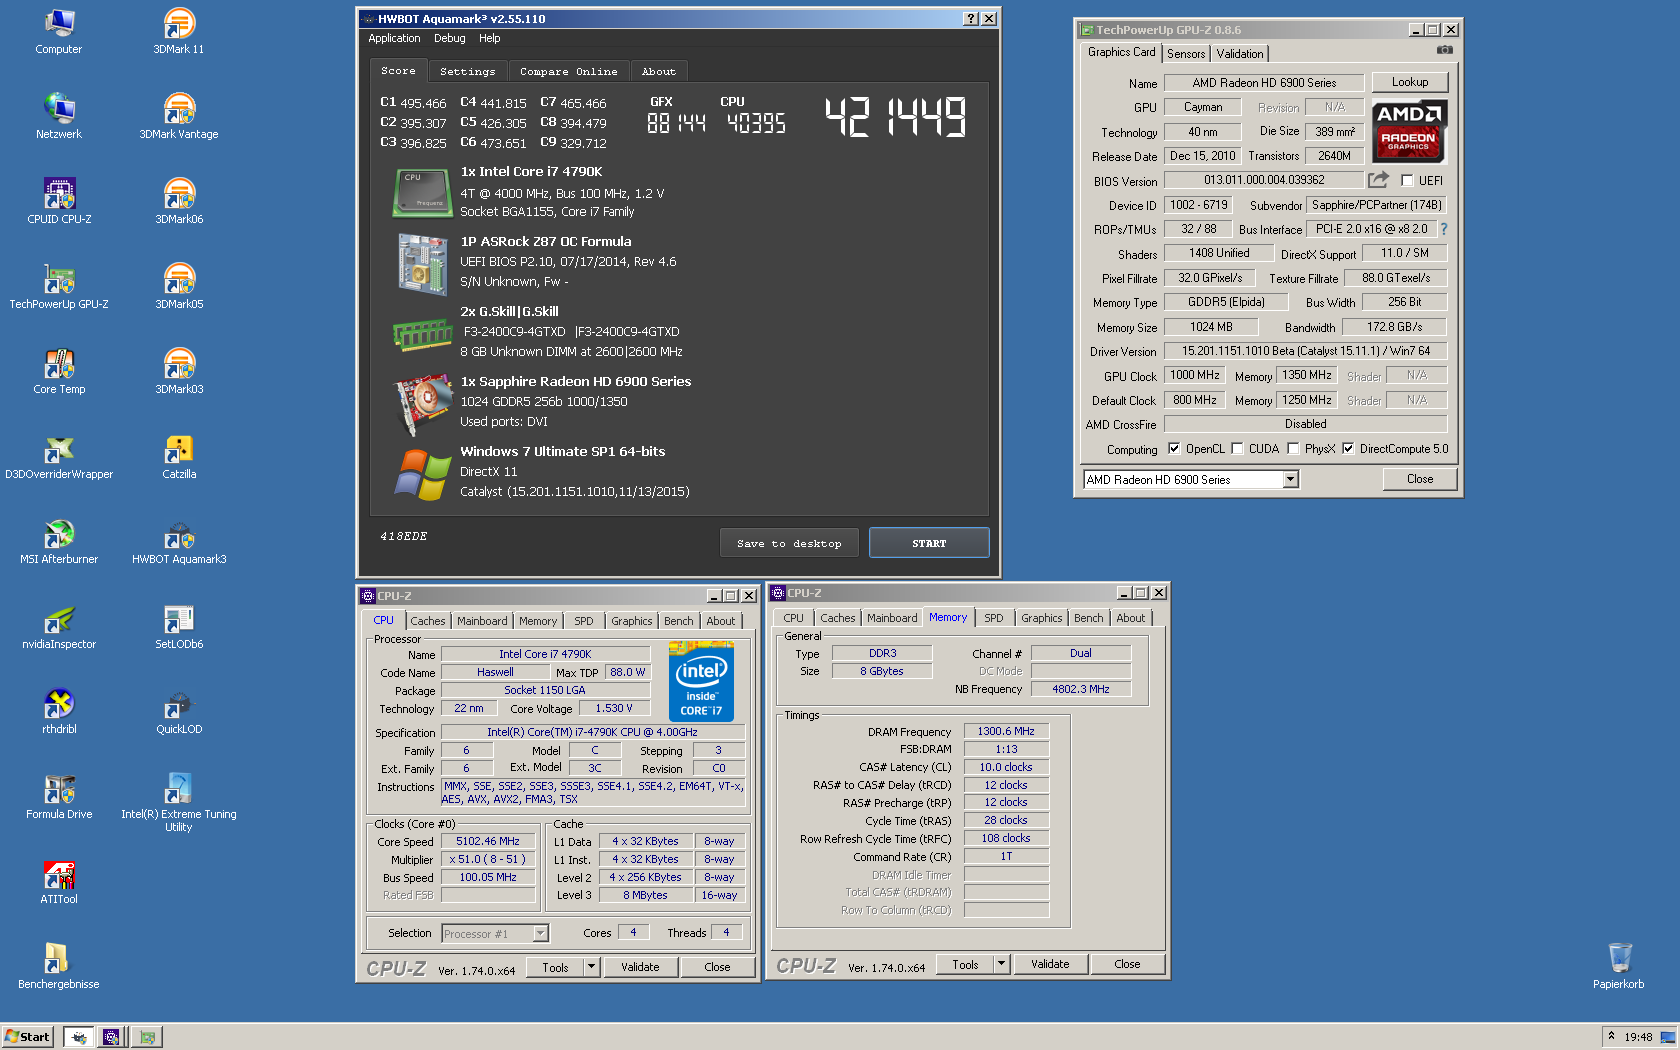This screenshot has width=1680, height=1050.
Task: Switch to SPD tab in CPU-Z Memory window
Action: (x=993, y=618)
